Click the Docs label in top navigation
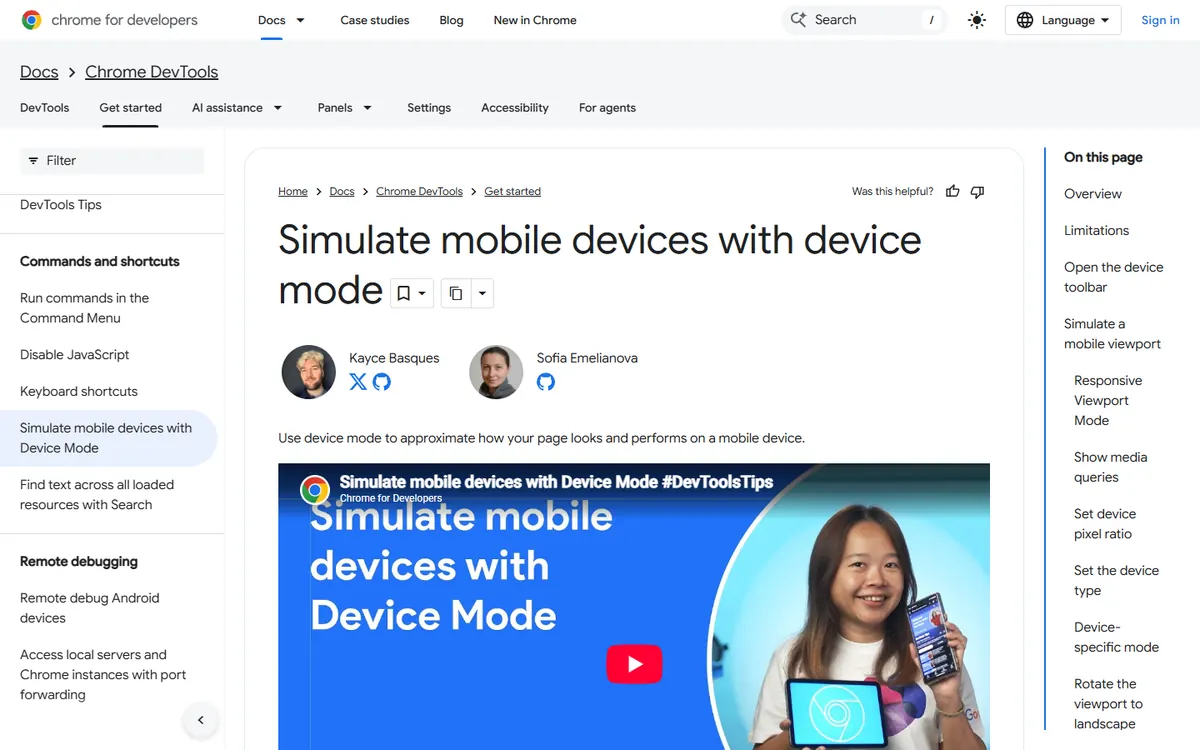 click(x=271, y=20)
